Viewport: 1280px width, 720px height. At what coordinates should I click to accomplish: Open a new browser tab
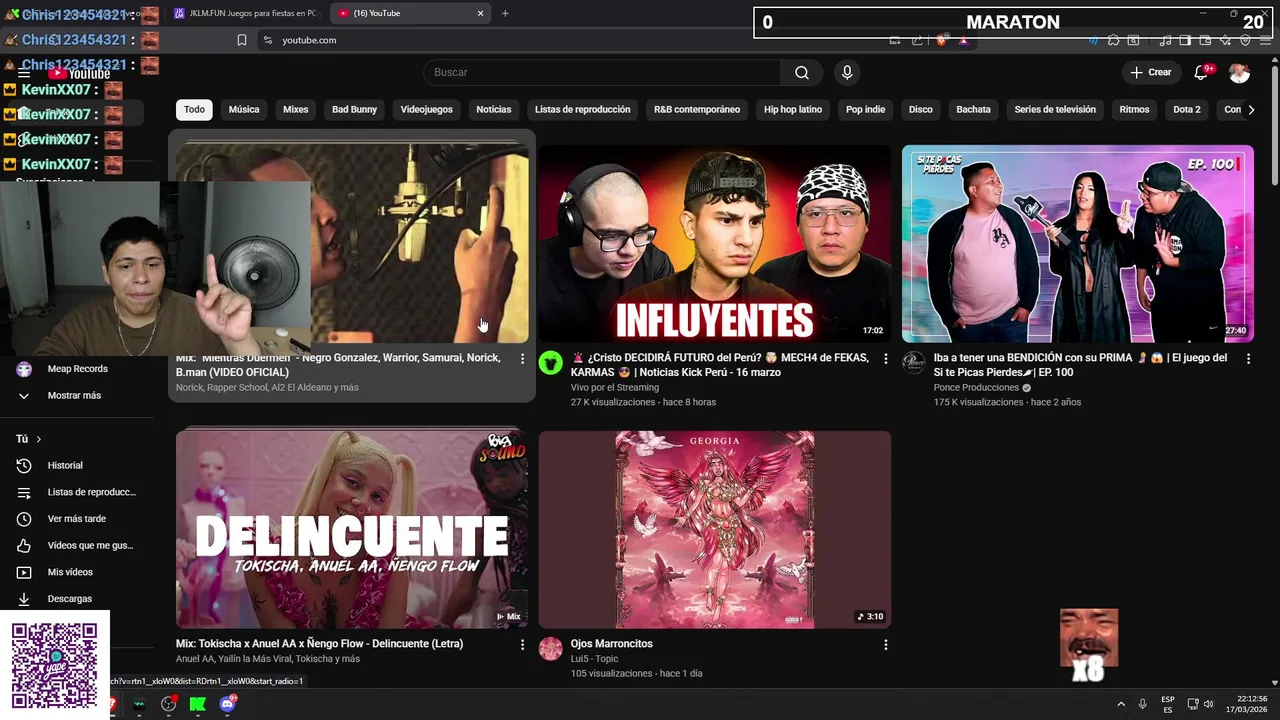click(505, 13)
